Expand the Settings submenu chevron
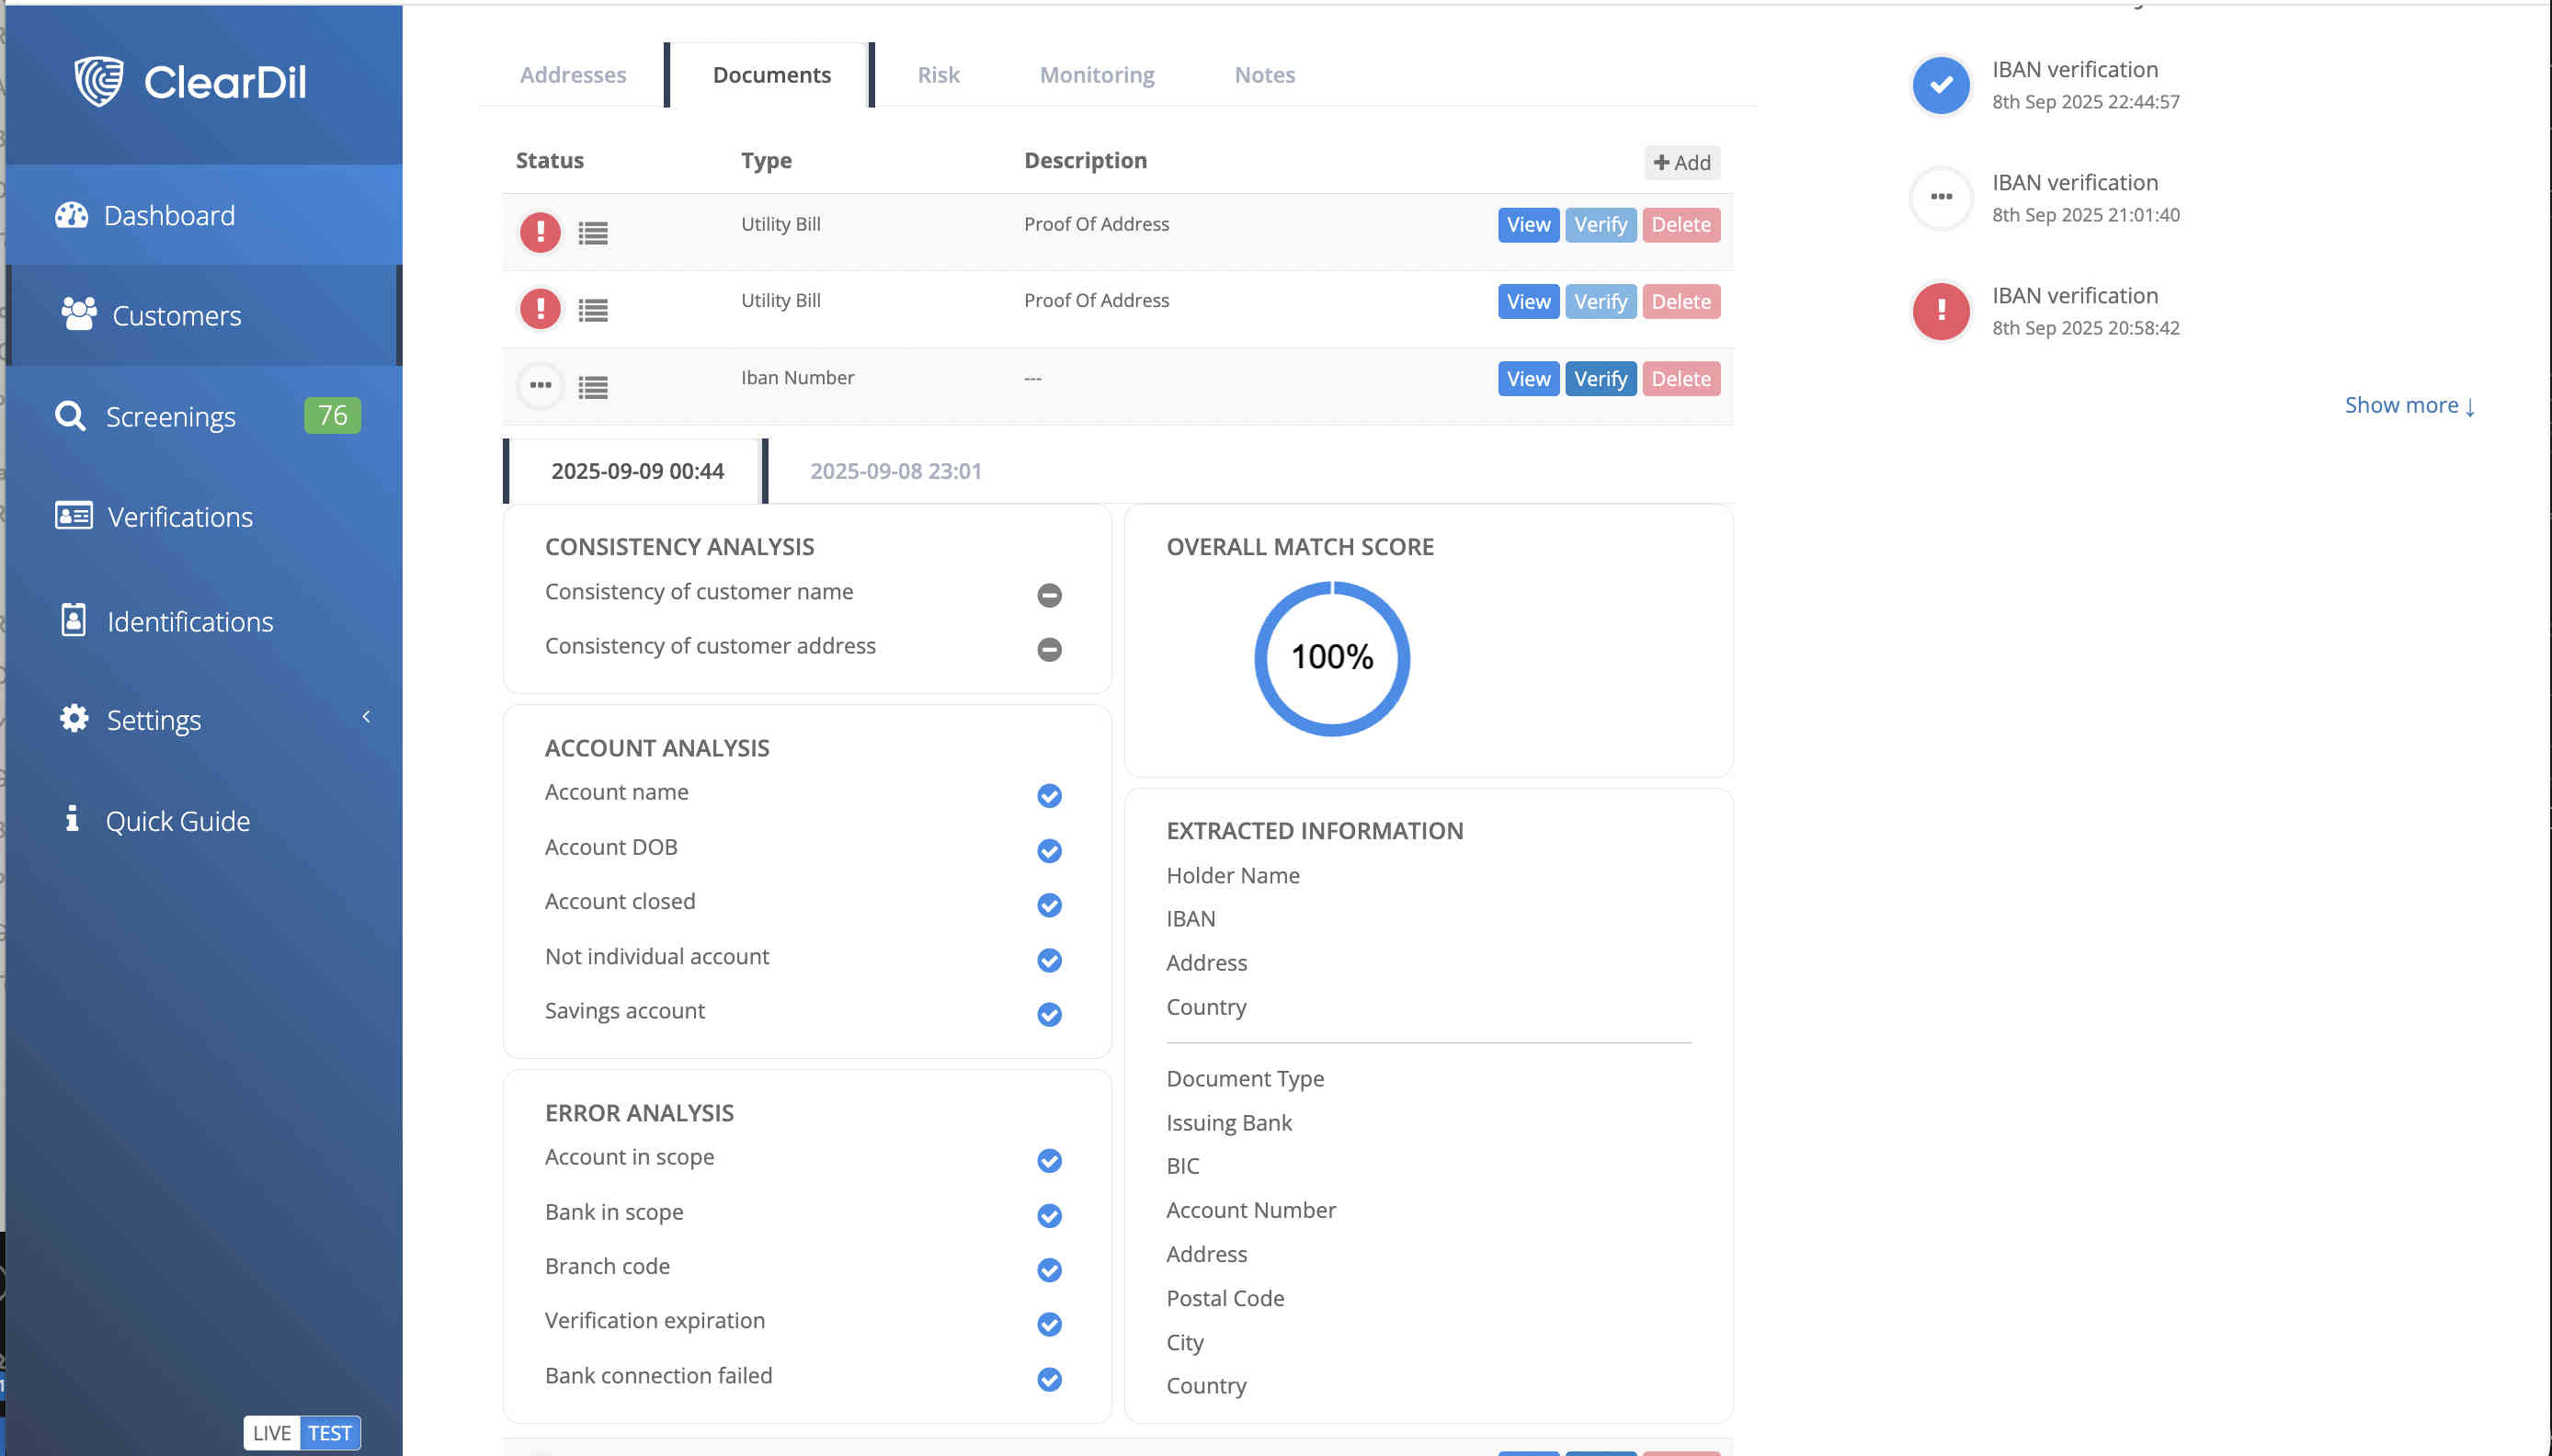This screenshot has width=2552, height=1456. pyautogui.click(x=366, y=717)
